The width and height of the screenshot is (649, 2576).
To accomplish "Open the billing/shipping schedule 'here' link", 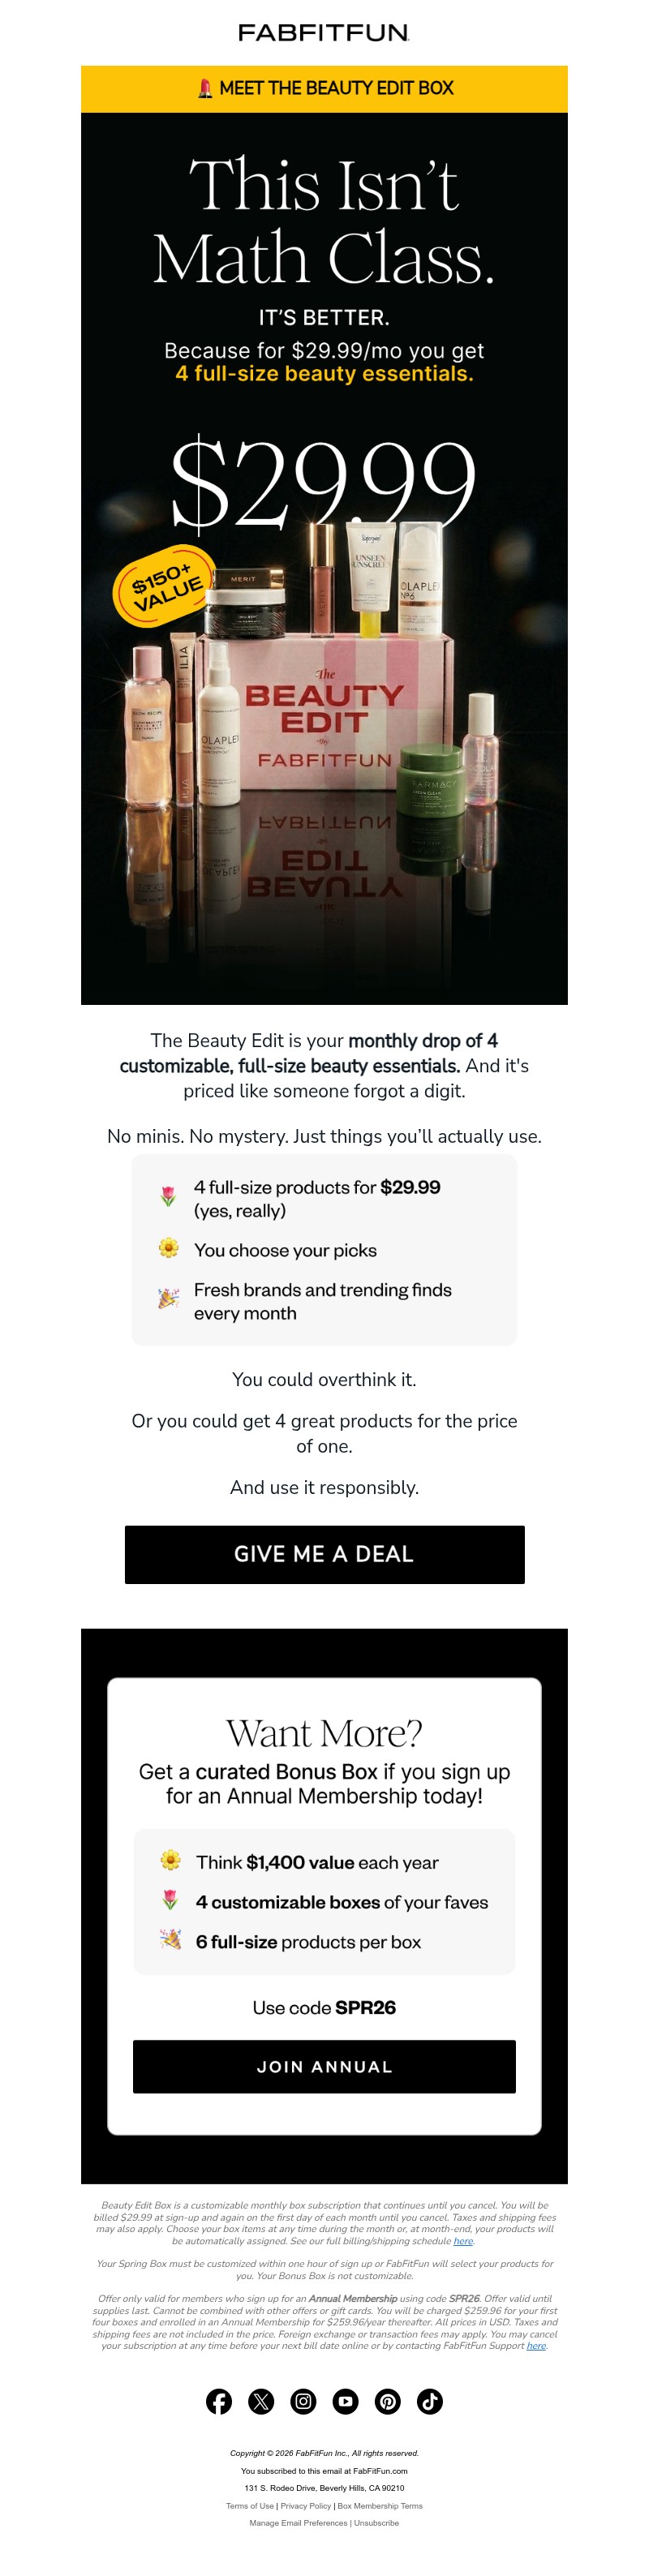I will 463,2241.
